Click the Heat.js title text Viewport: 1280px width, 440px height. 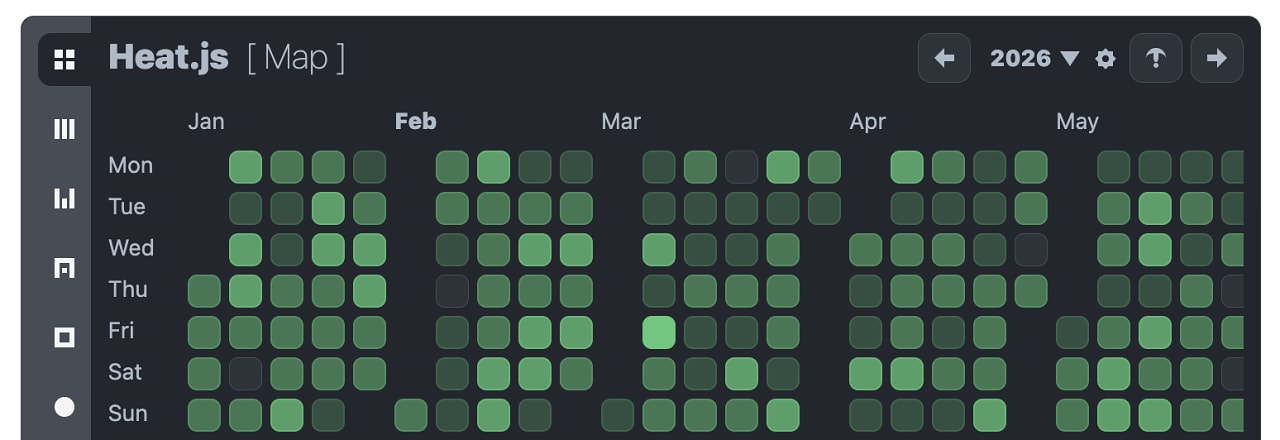(168, 57)
